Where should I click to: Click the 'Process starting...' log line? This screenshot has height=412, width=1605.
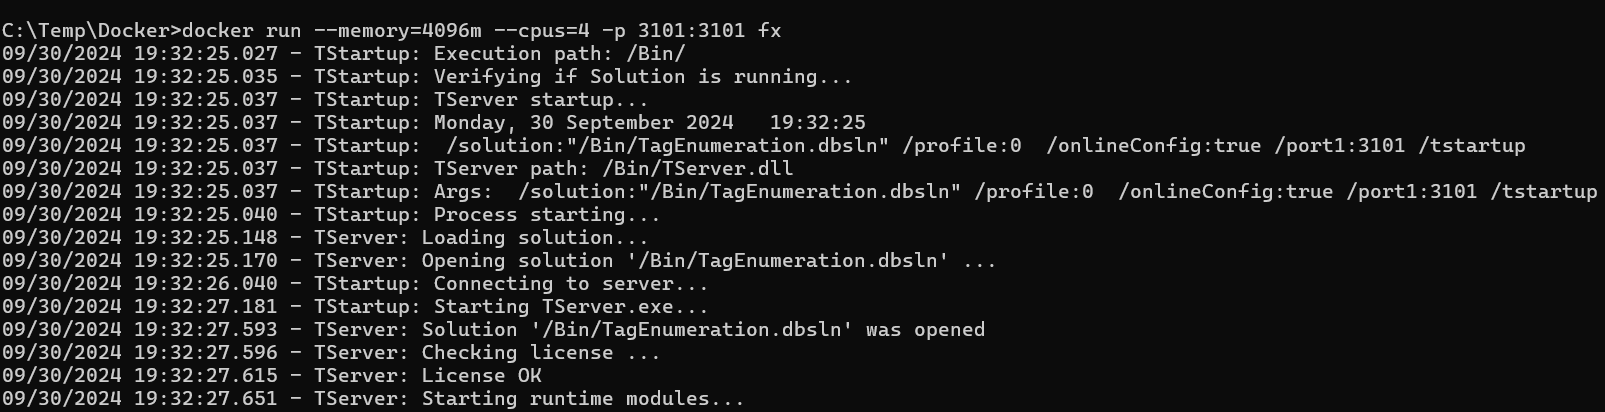click(x=331, y=215)
